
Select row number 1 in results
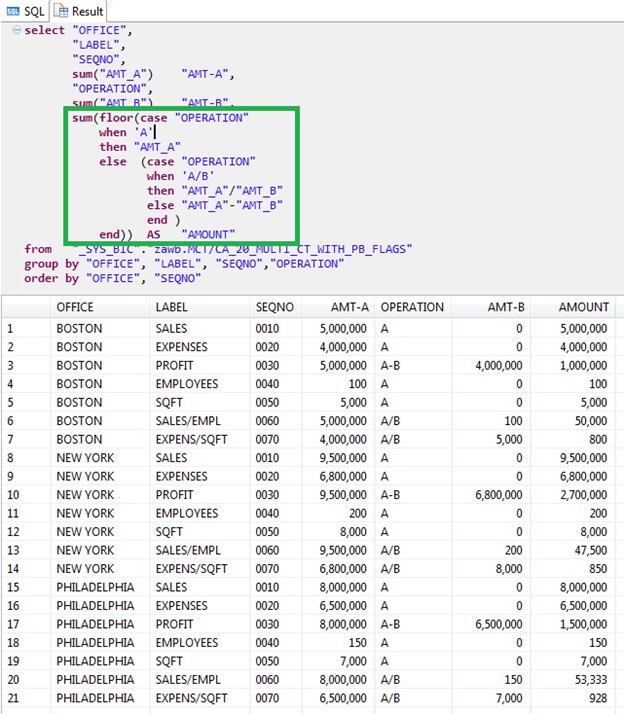click(x=10, y=328)
